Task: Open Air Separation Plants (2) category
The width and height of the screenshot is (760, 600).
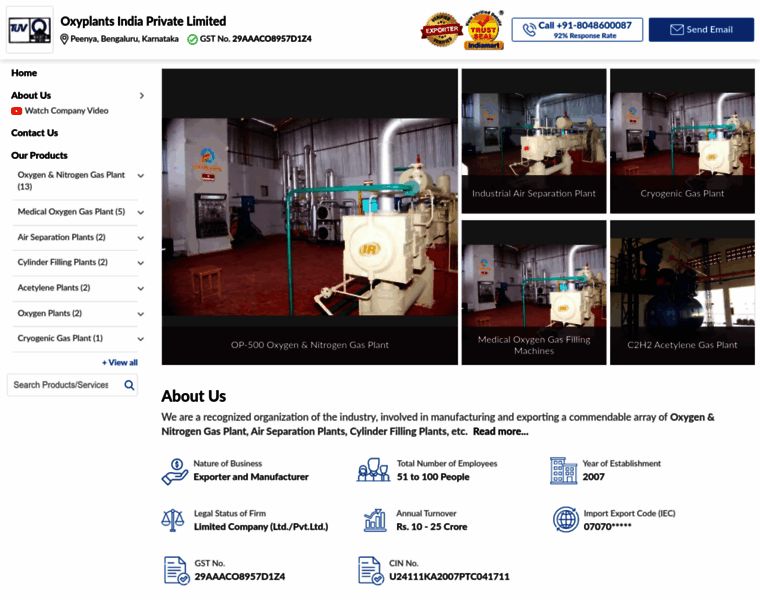Action: [62, 237]
